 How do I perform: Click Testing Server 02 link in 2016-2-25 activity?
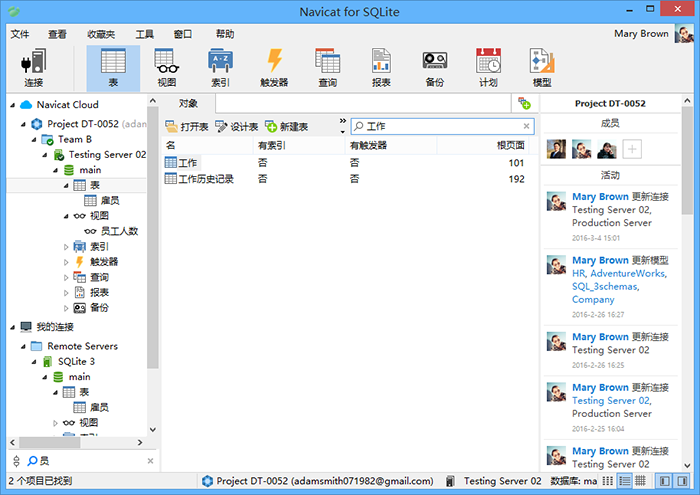[x=611, y=401]
